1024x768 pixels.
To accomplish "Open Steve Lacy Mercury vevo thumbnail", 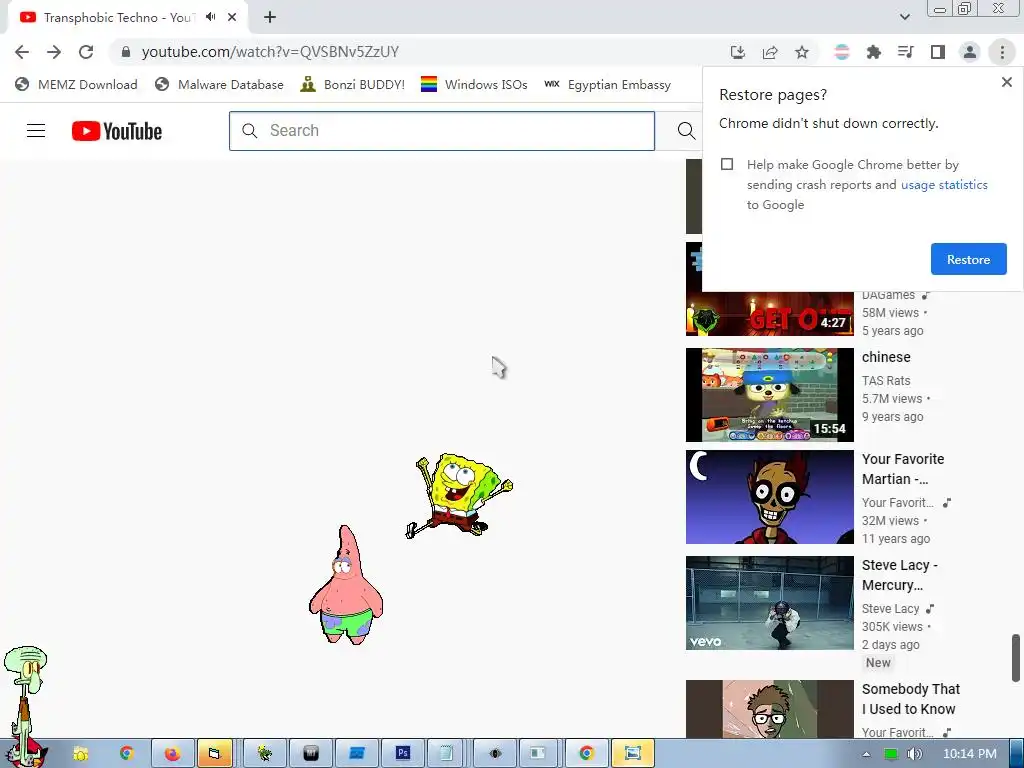I will pos(769,603).
